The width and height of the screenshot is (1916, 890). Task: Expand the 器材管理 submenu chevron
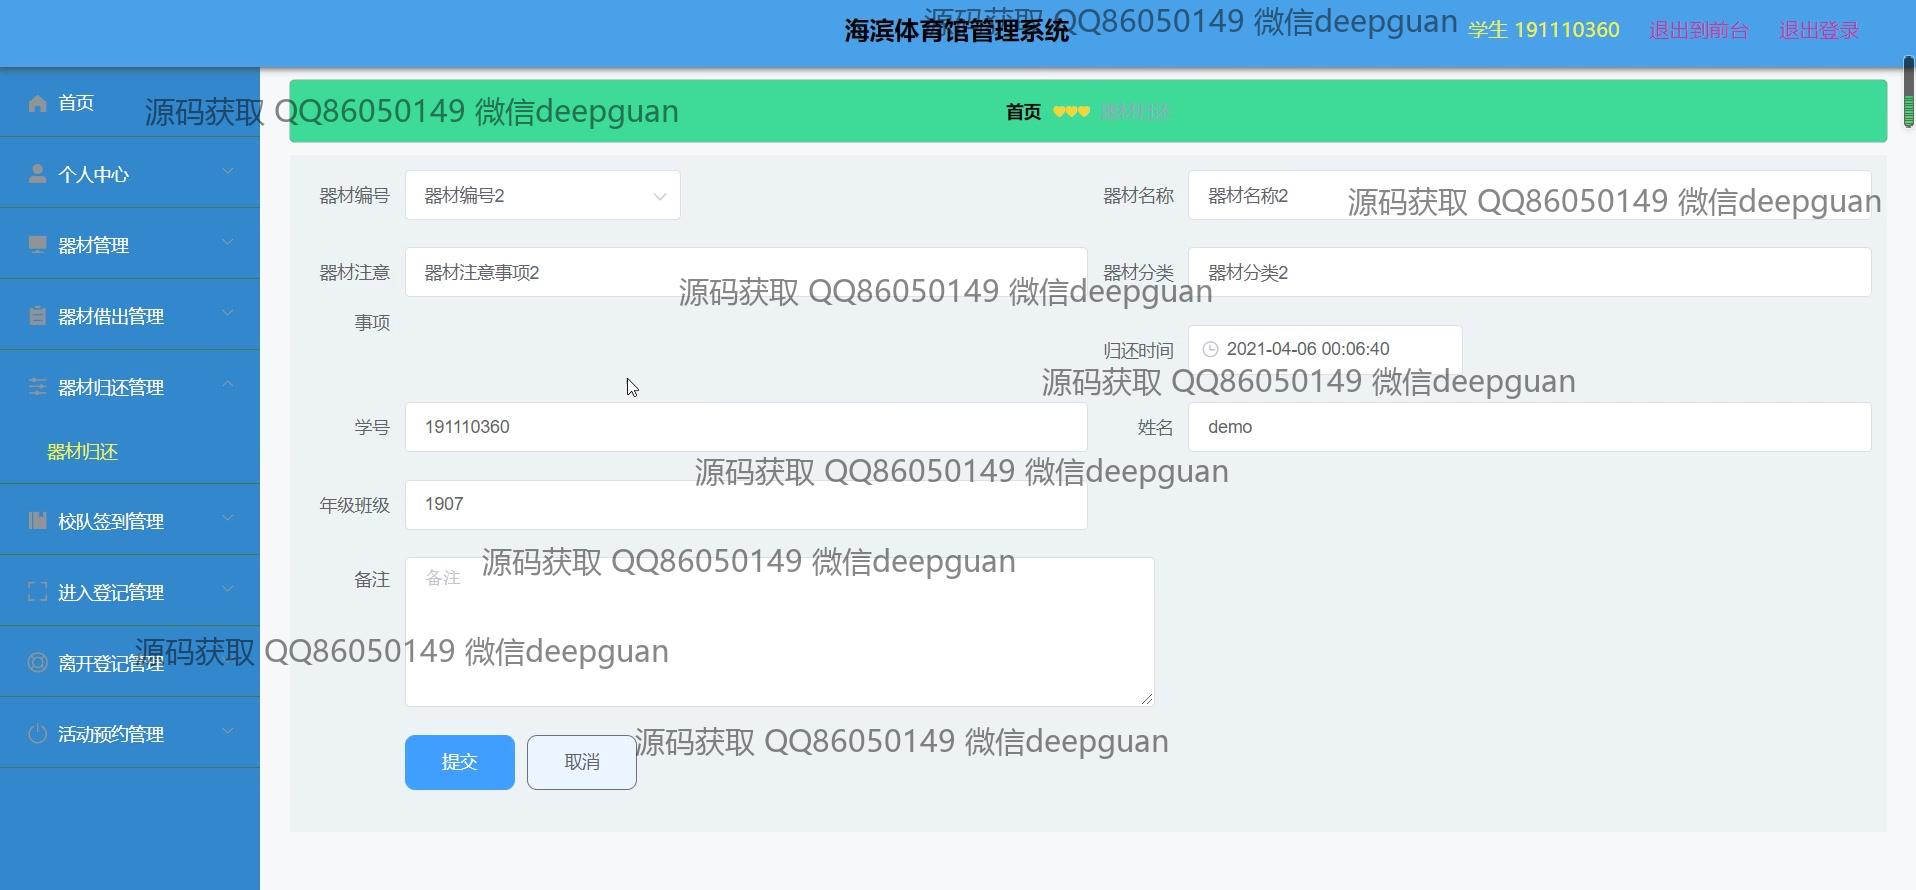pyautogui.click(x=228, y=243)
